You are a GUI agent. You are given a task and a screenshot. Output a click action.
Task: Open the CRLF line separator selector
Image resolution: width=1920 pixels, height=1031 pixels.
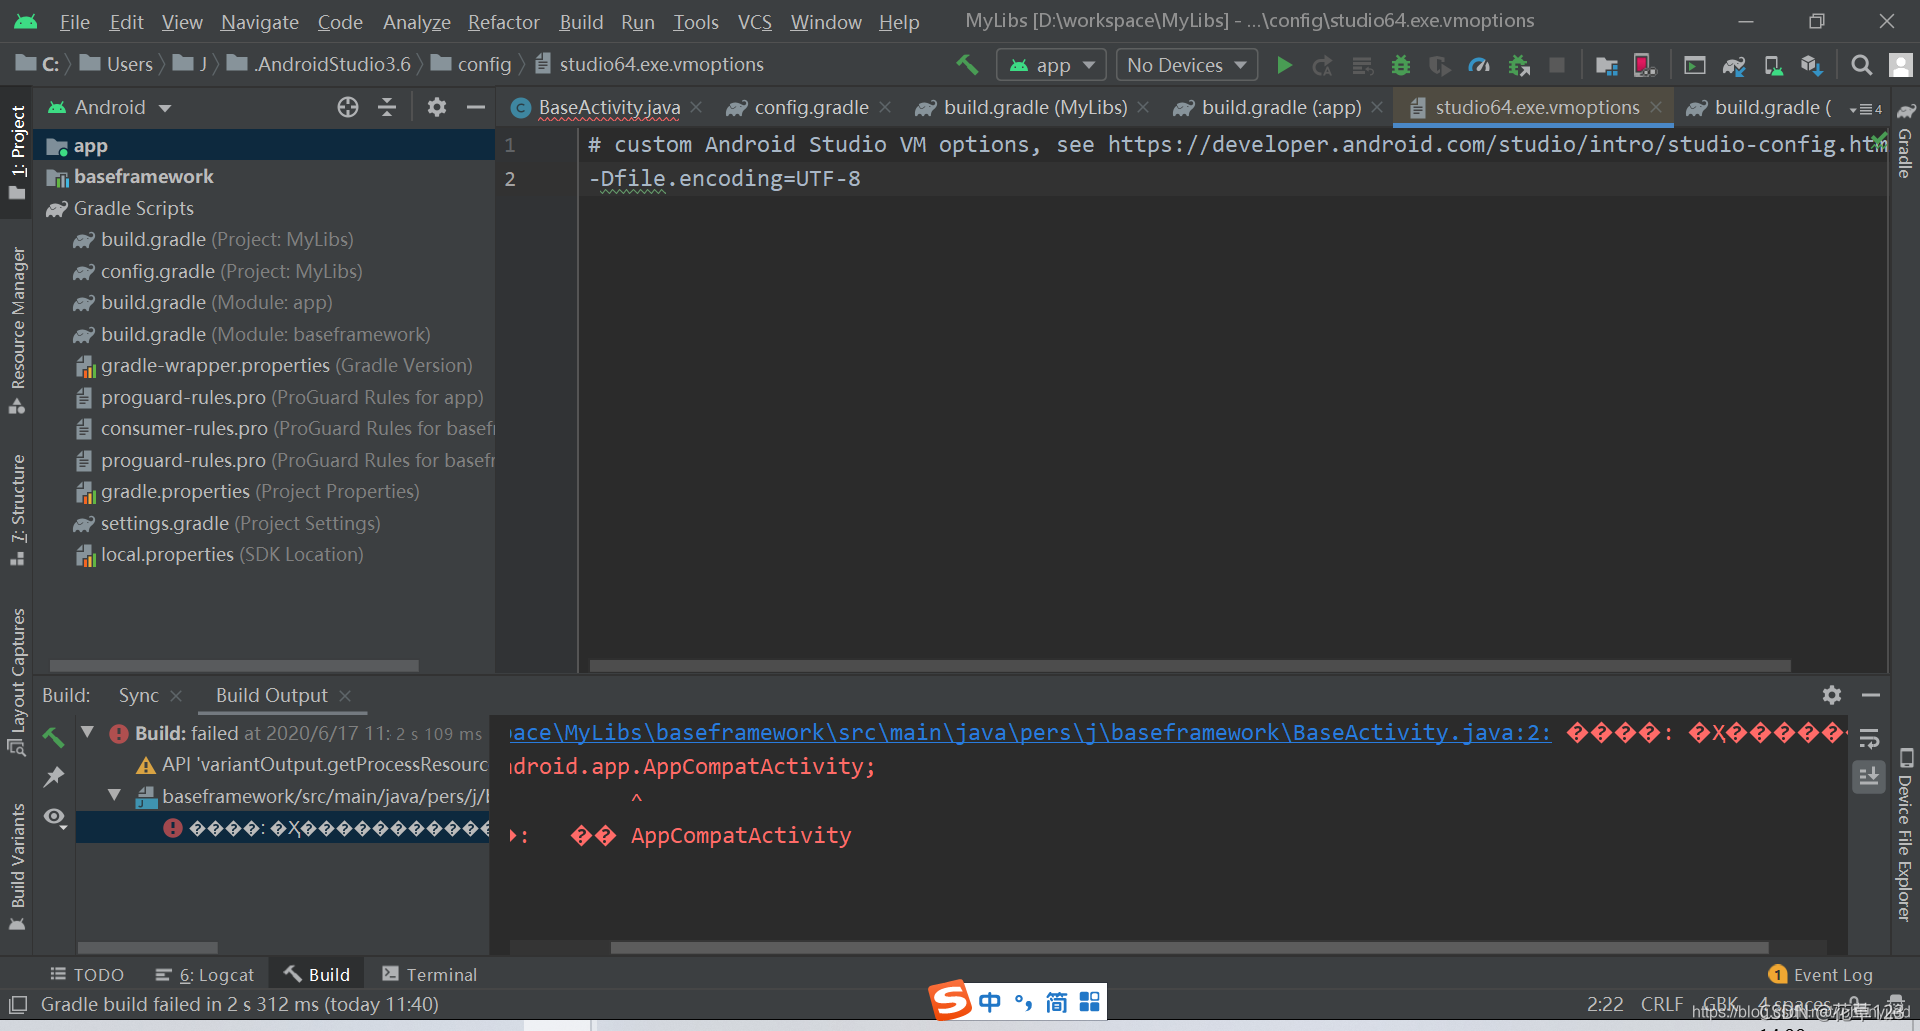tap(1662, 1003)
